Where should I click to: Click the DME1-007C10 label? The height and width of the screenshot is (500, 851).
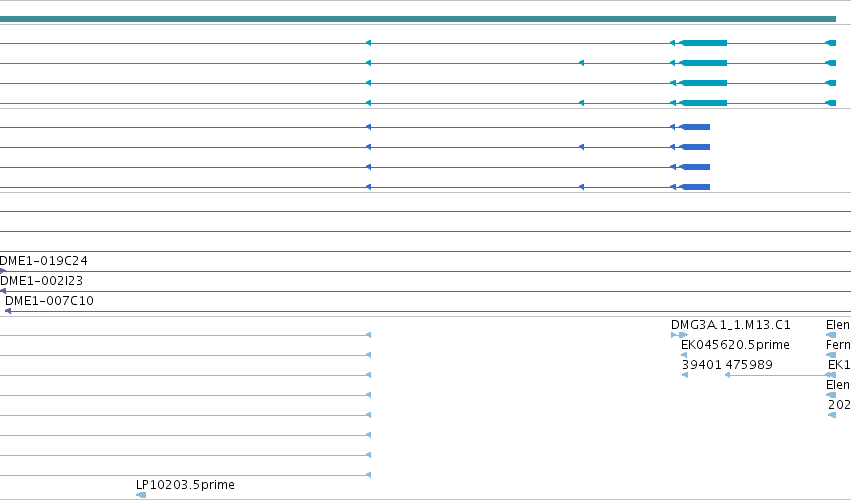(49, 301)
